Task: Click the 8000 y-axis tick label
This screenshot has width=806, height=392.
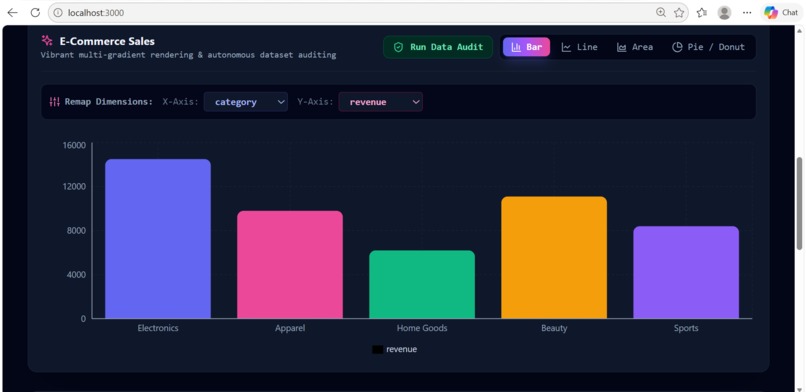Action: tap(76, 231)
